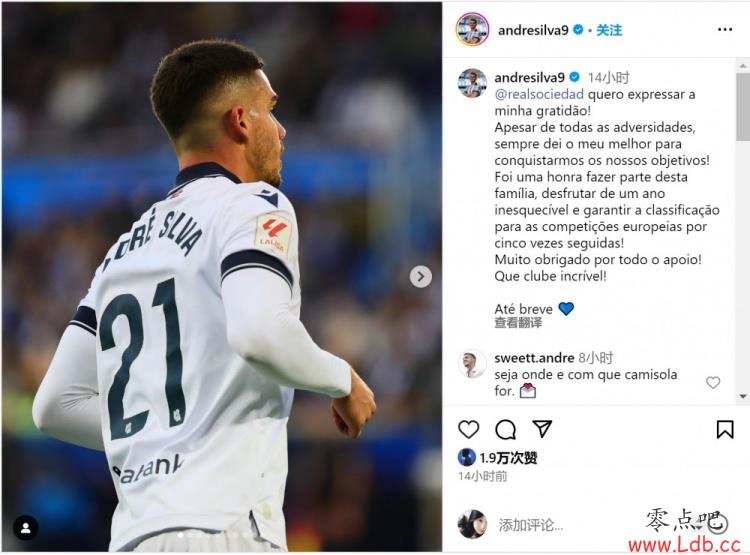
Task: View the 1.9万次赞 likes list
Action: 508,457
